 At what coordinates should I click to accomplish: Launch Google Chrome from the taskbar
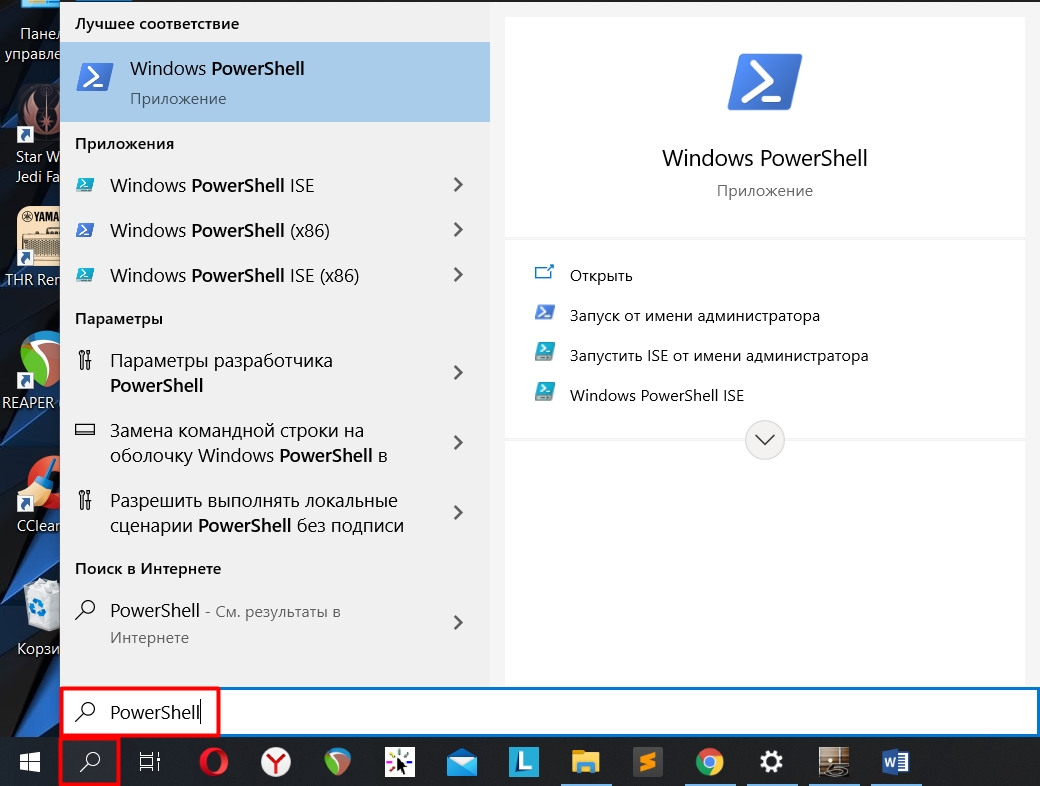(x=710, y=762)
